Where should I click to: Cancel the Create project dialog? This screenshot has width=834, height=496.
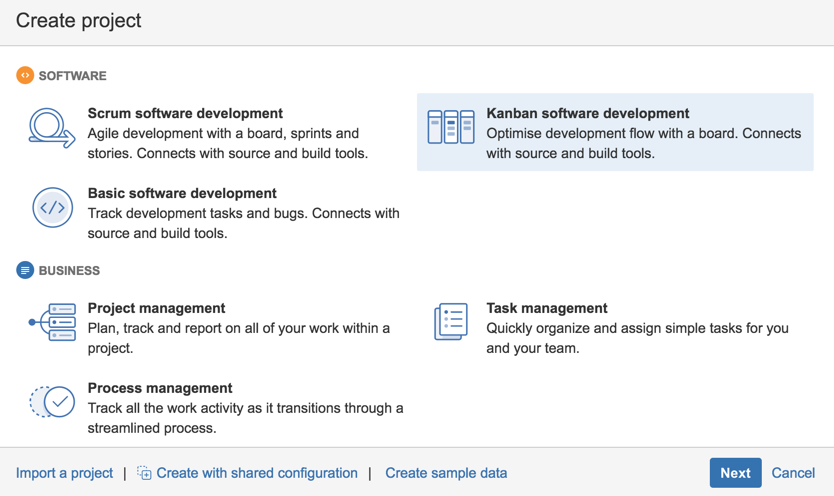pos(792,473)
